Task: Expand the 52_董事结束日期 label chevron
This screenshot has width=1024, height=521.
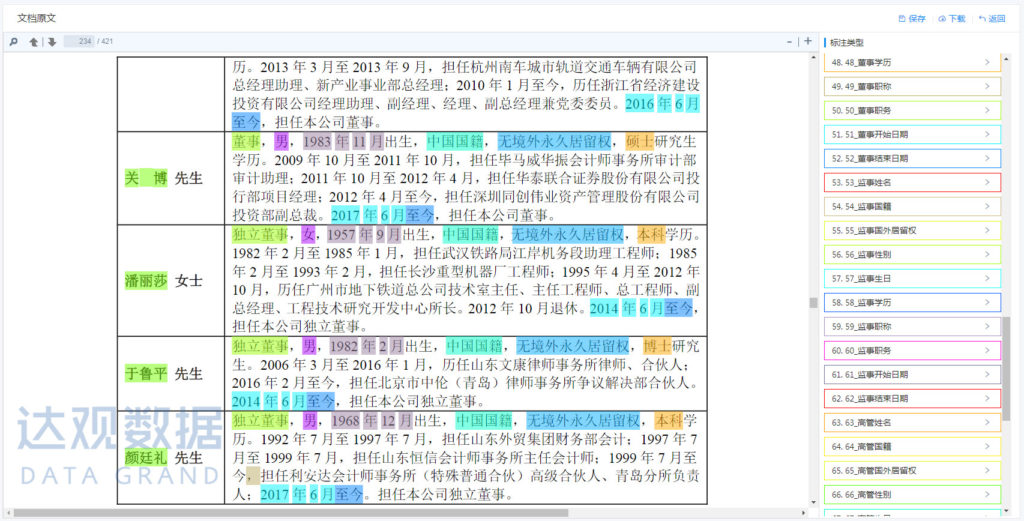Action: [987, 159]
